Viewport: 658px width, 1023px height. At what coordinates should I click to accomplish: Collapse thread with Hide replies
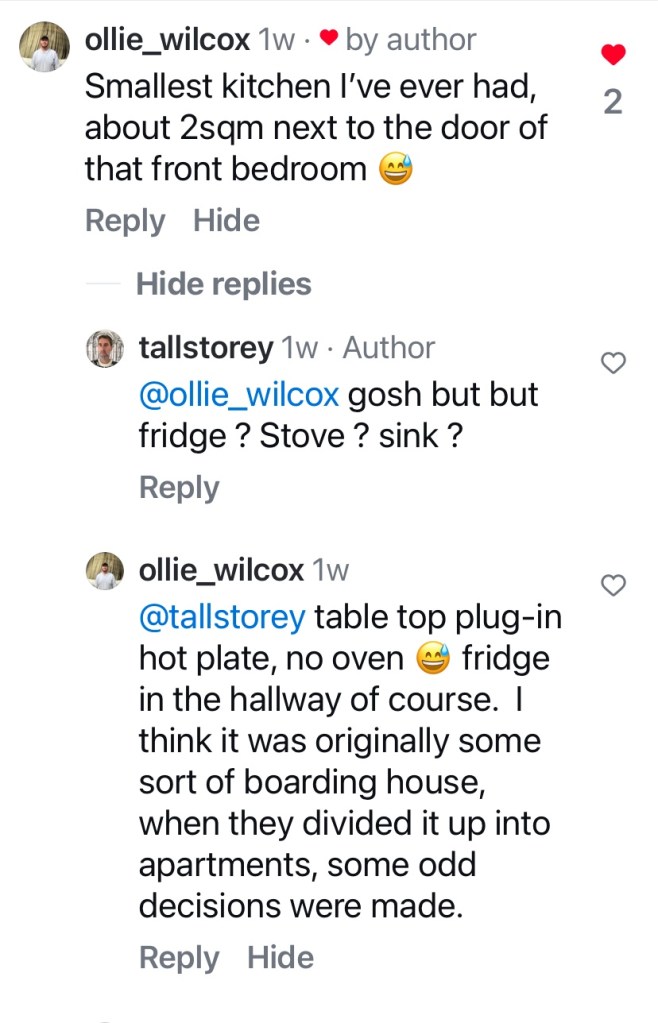point(223,284)
